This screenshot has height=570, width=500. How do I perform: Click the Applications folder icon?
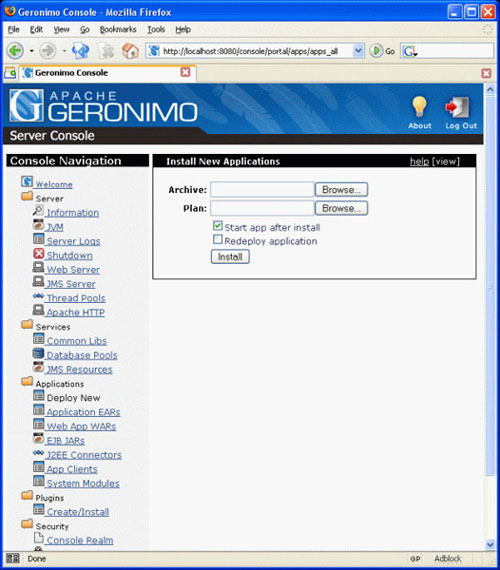27,381
